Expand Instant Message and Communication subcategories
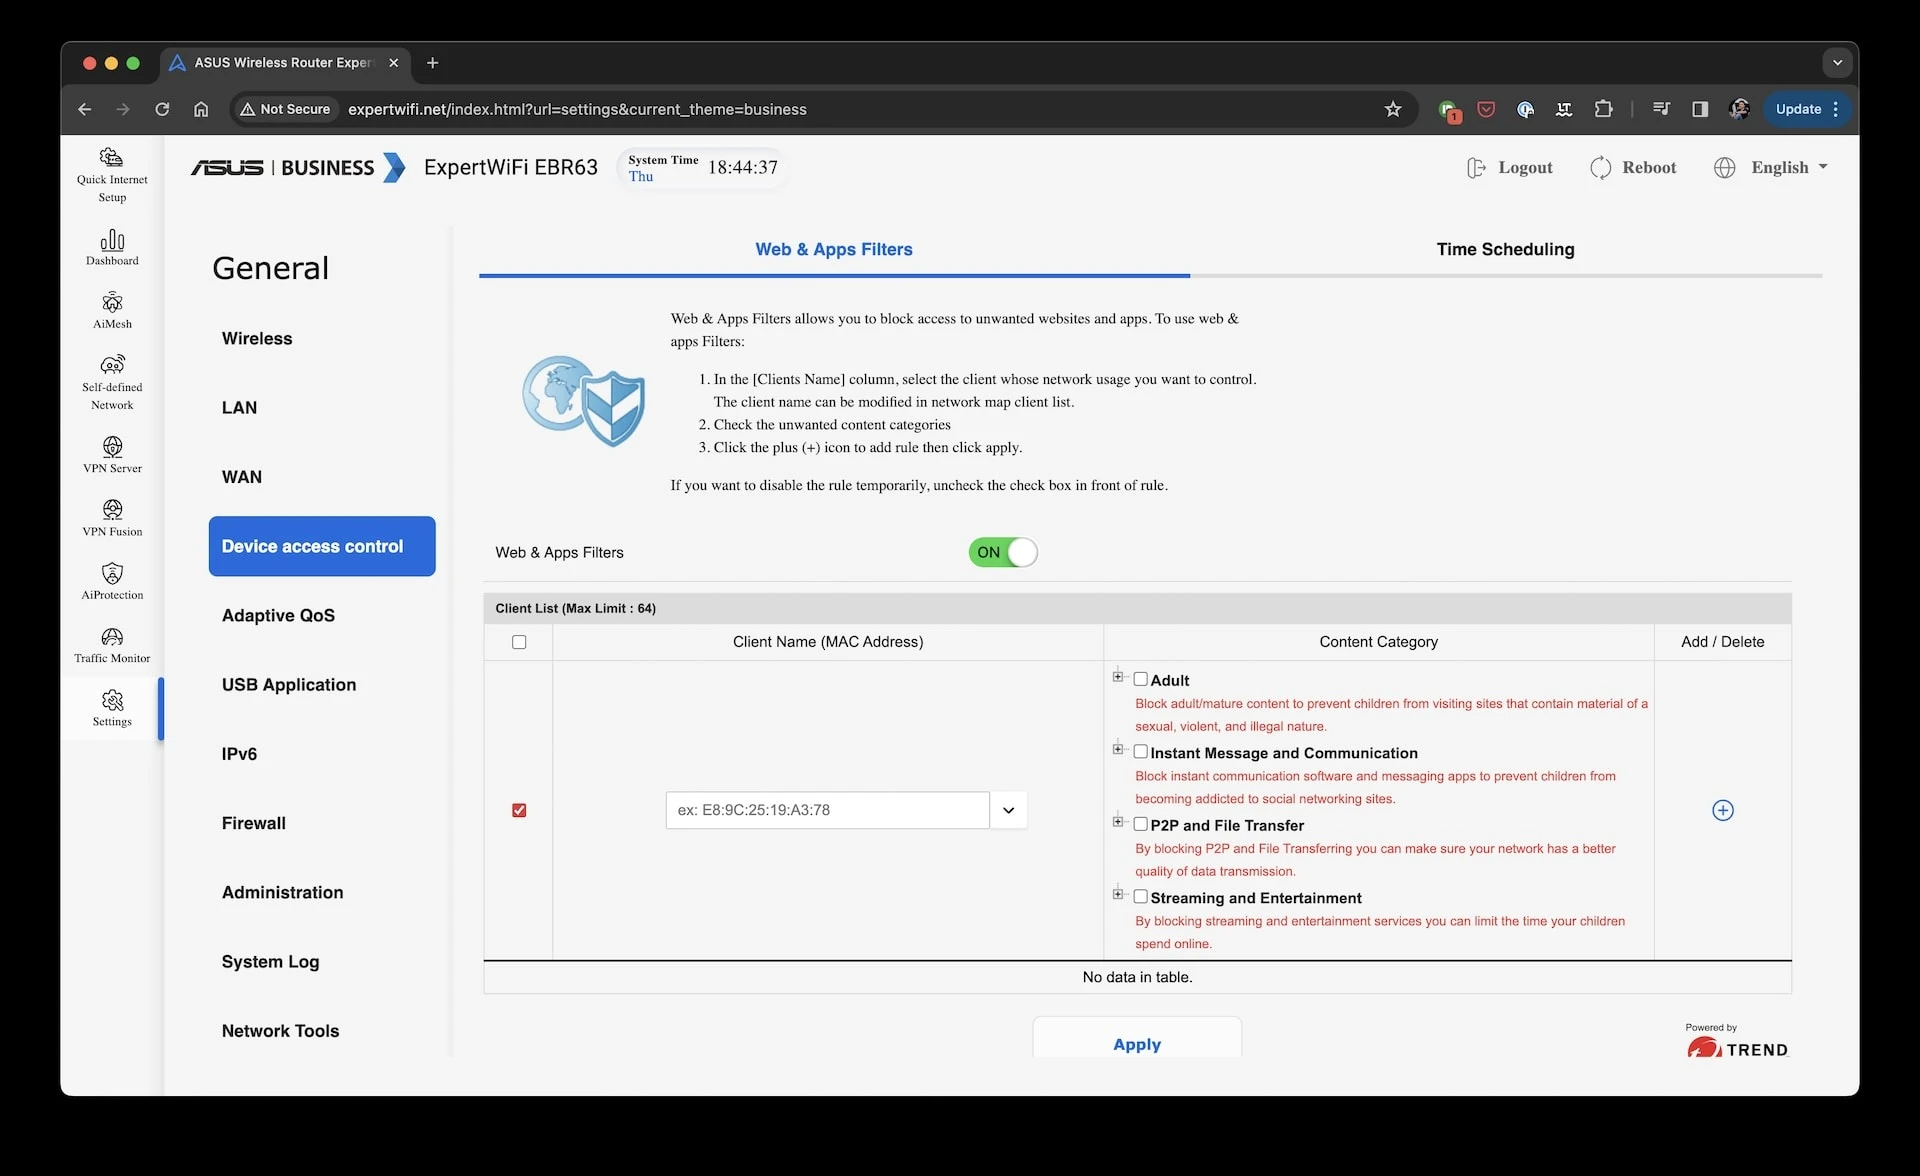The height and width of the screenshot is (1176, 1920). pyautogui.click(x=1118, y=749)
